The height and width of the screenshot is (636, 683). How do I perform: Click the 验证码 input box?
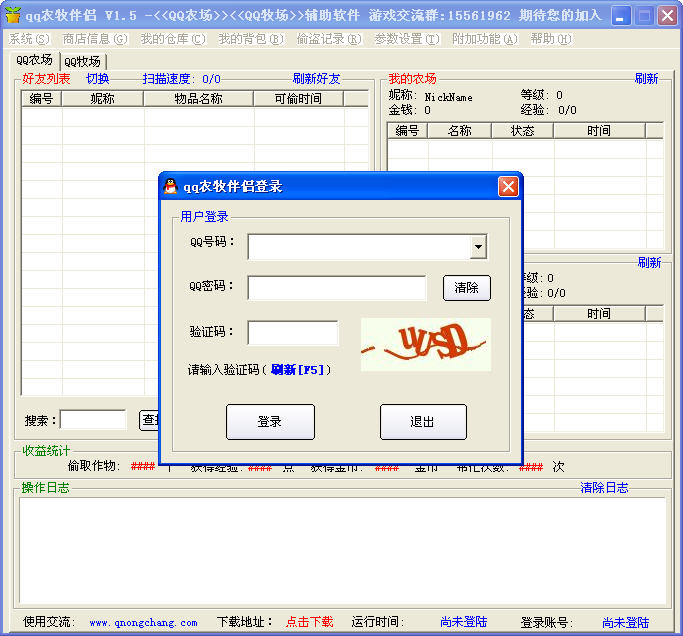click(293, 333)
